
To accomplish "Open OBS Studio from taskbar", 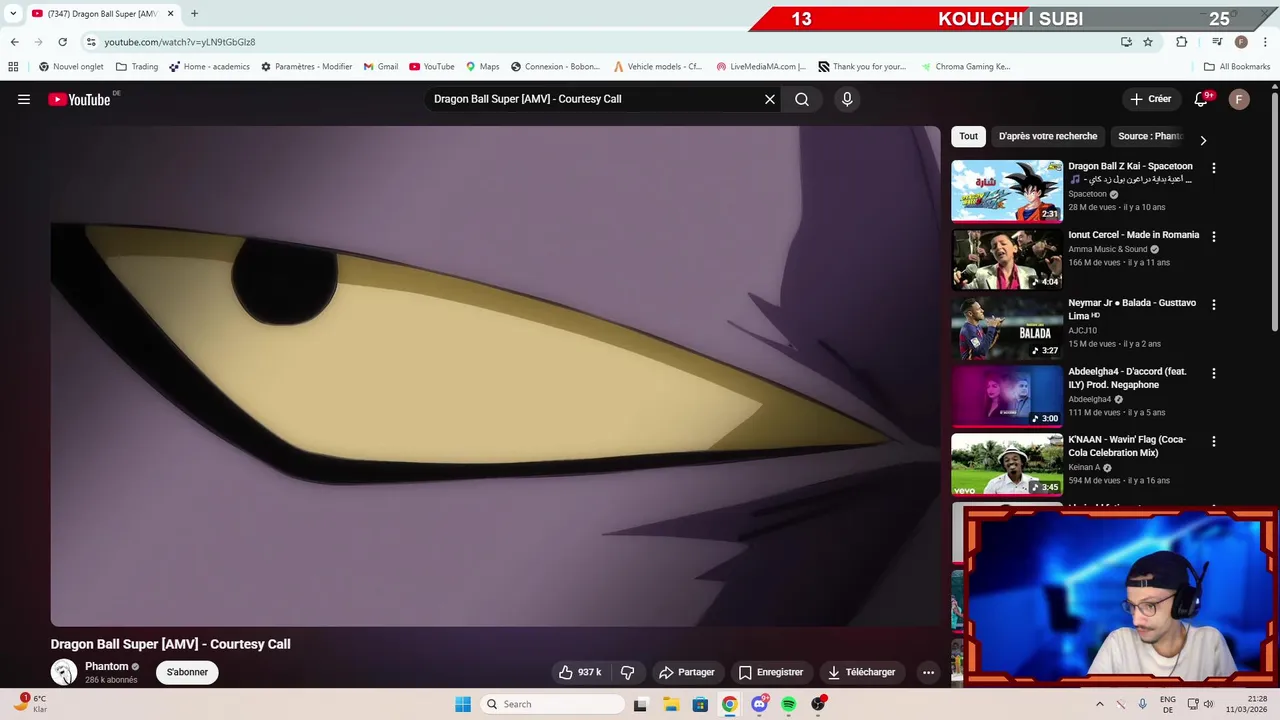I will pos(819,704).
